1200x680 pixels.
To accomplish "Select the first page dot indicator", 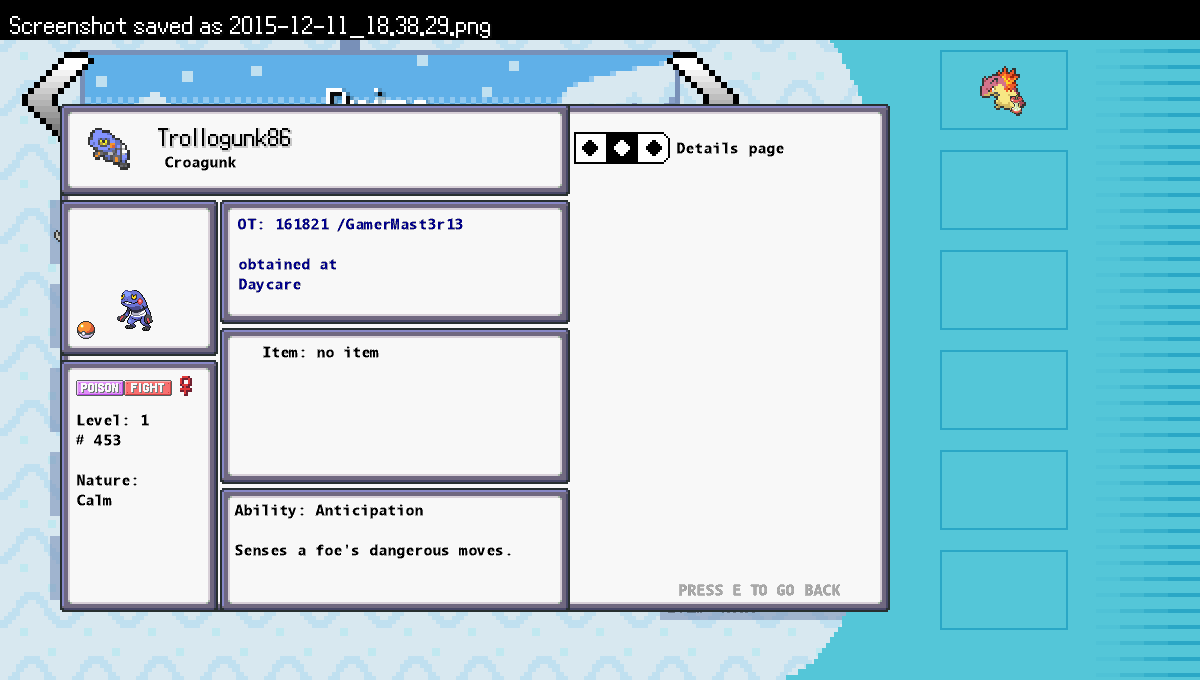I will tap(590, 148).
